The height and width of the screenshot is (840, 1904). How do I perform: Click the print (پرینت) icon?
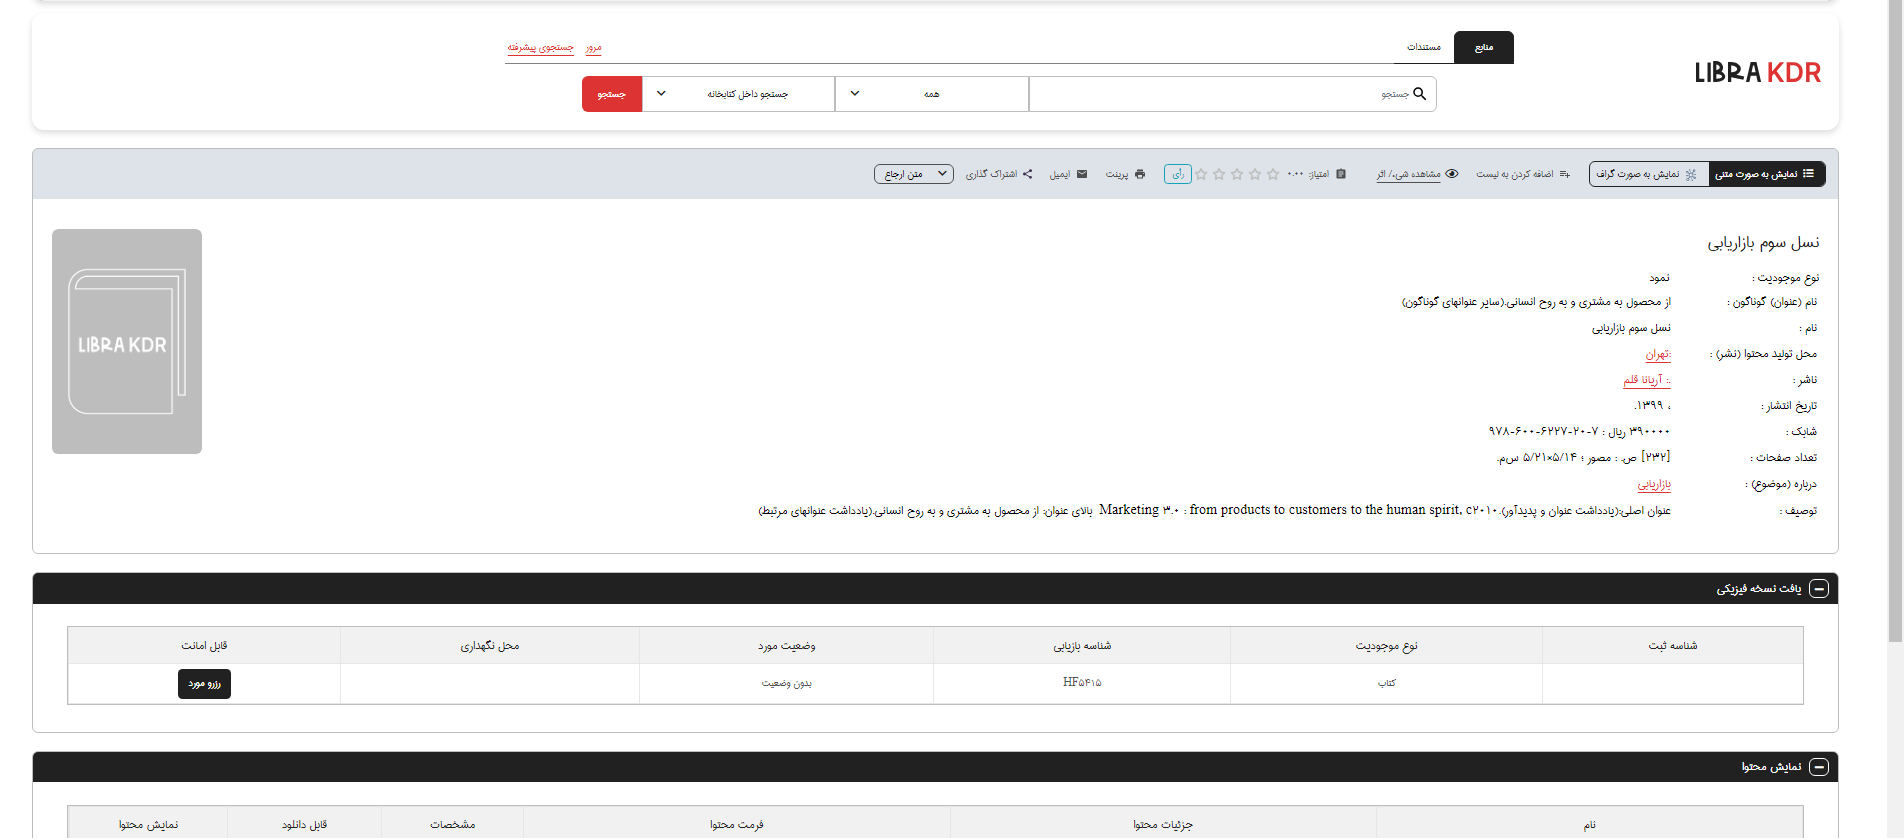click(x=1139, y=174)
